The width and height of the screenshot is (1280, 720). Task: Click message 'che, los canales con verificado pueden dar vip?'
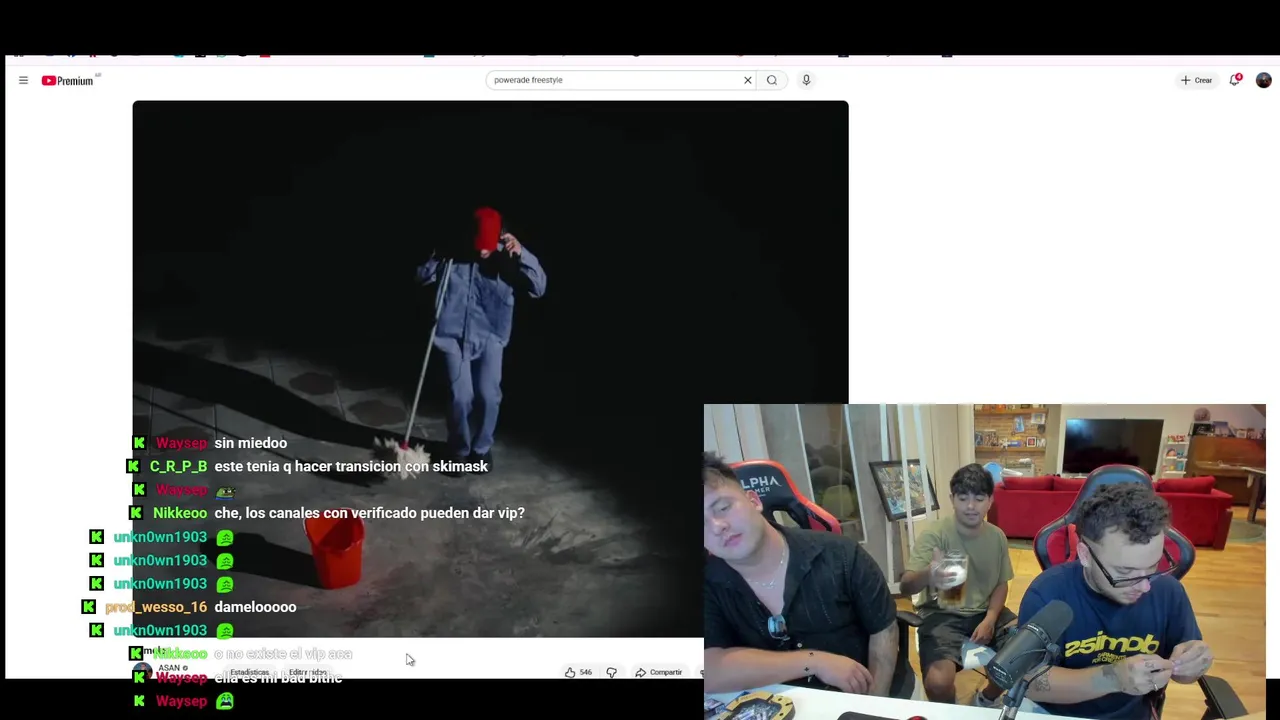tap(369, 513)
